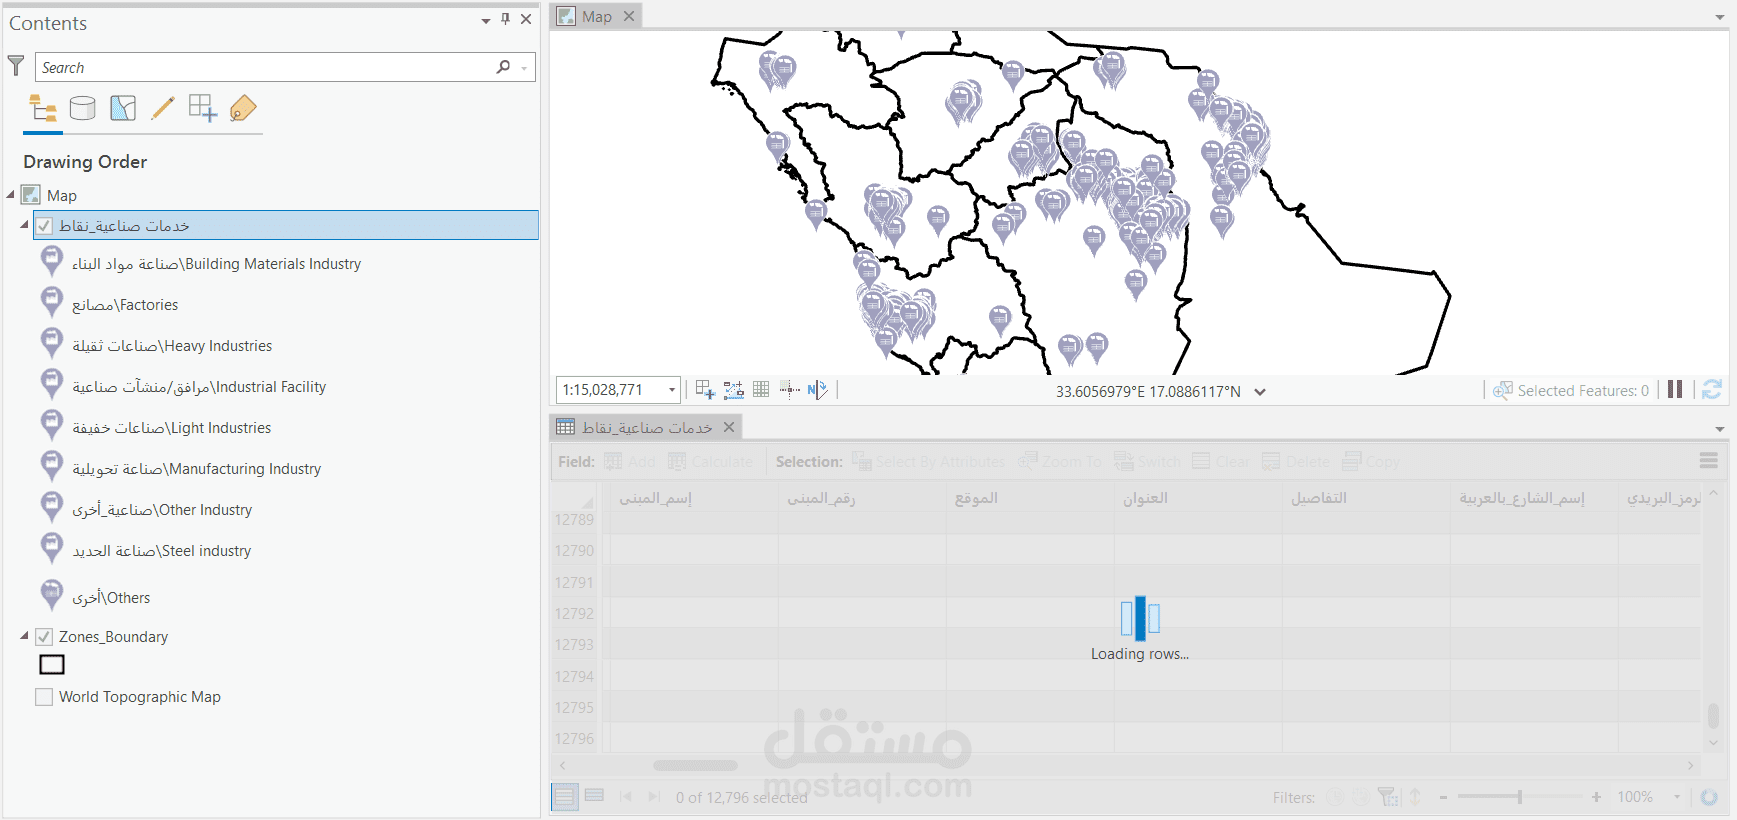Click the Zoom To selection button
The image size is (1737, 820).
coord(1059,461)
